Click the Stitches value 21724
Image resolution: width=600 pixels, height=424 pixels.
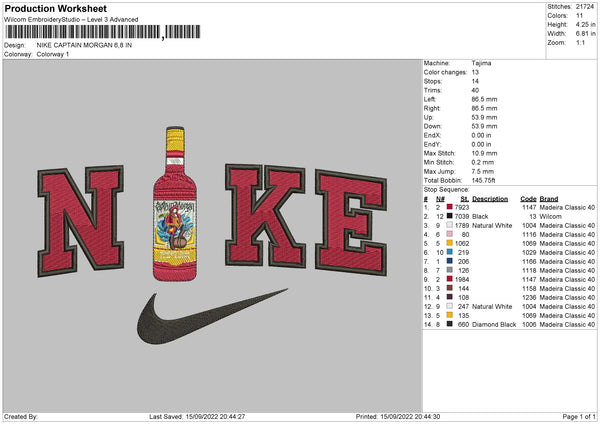pos(585,7)
